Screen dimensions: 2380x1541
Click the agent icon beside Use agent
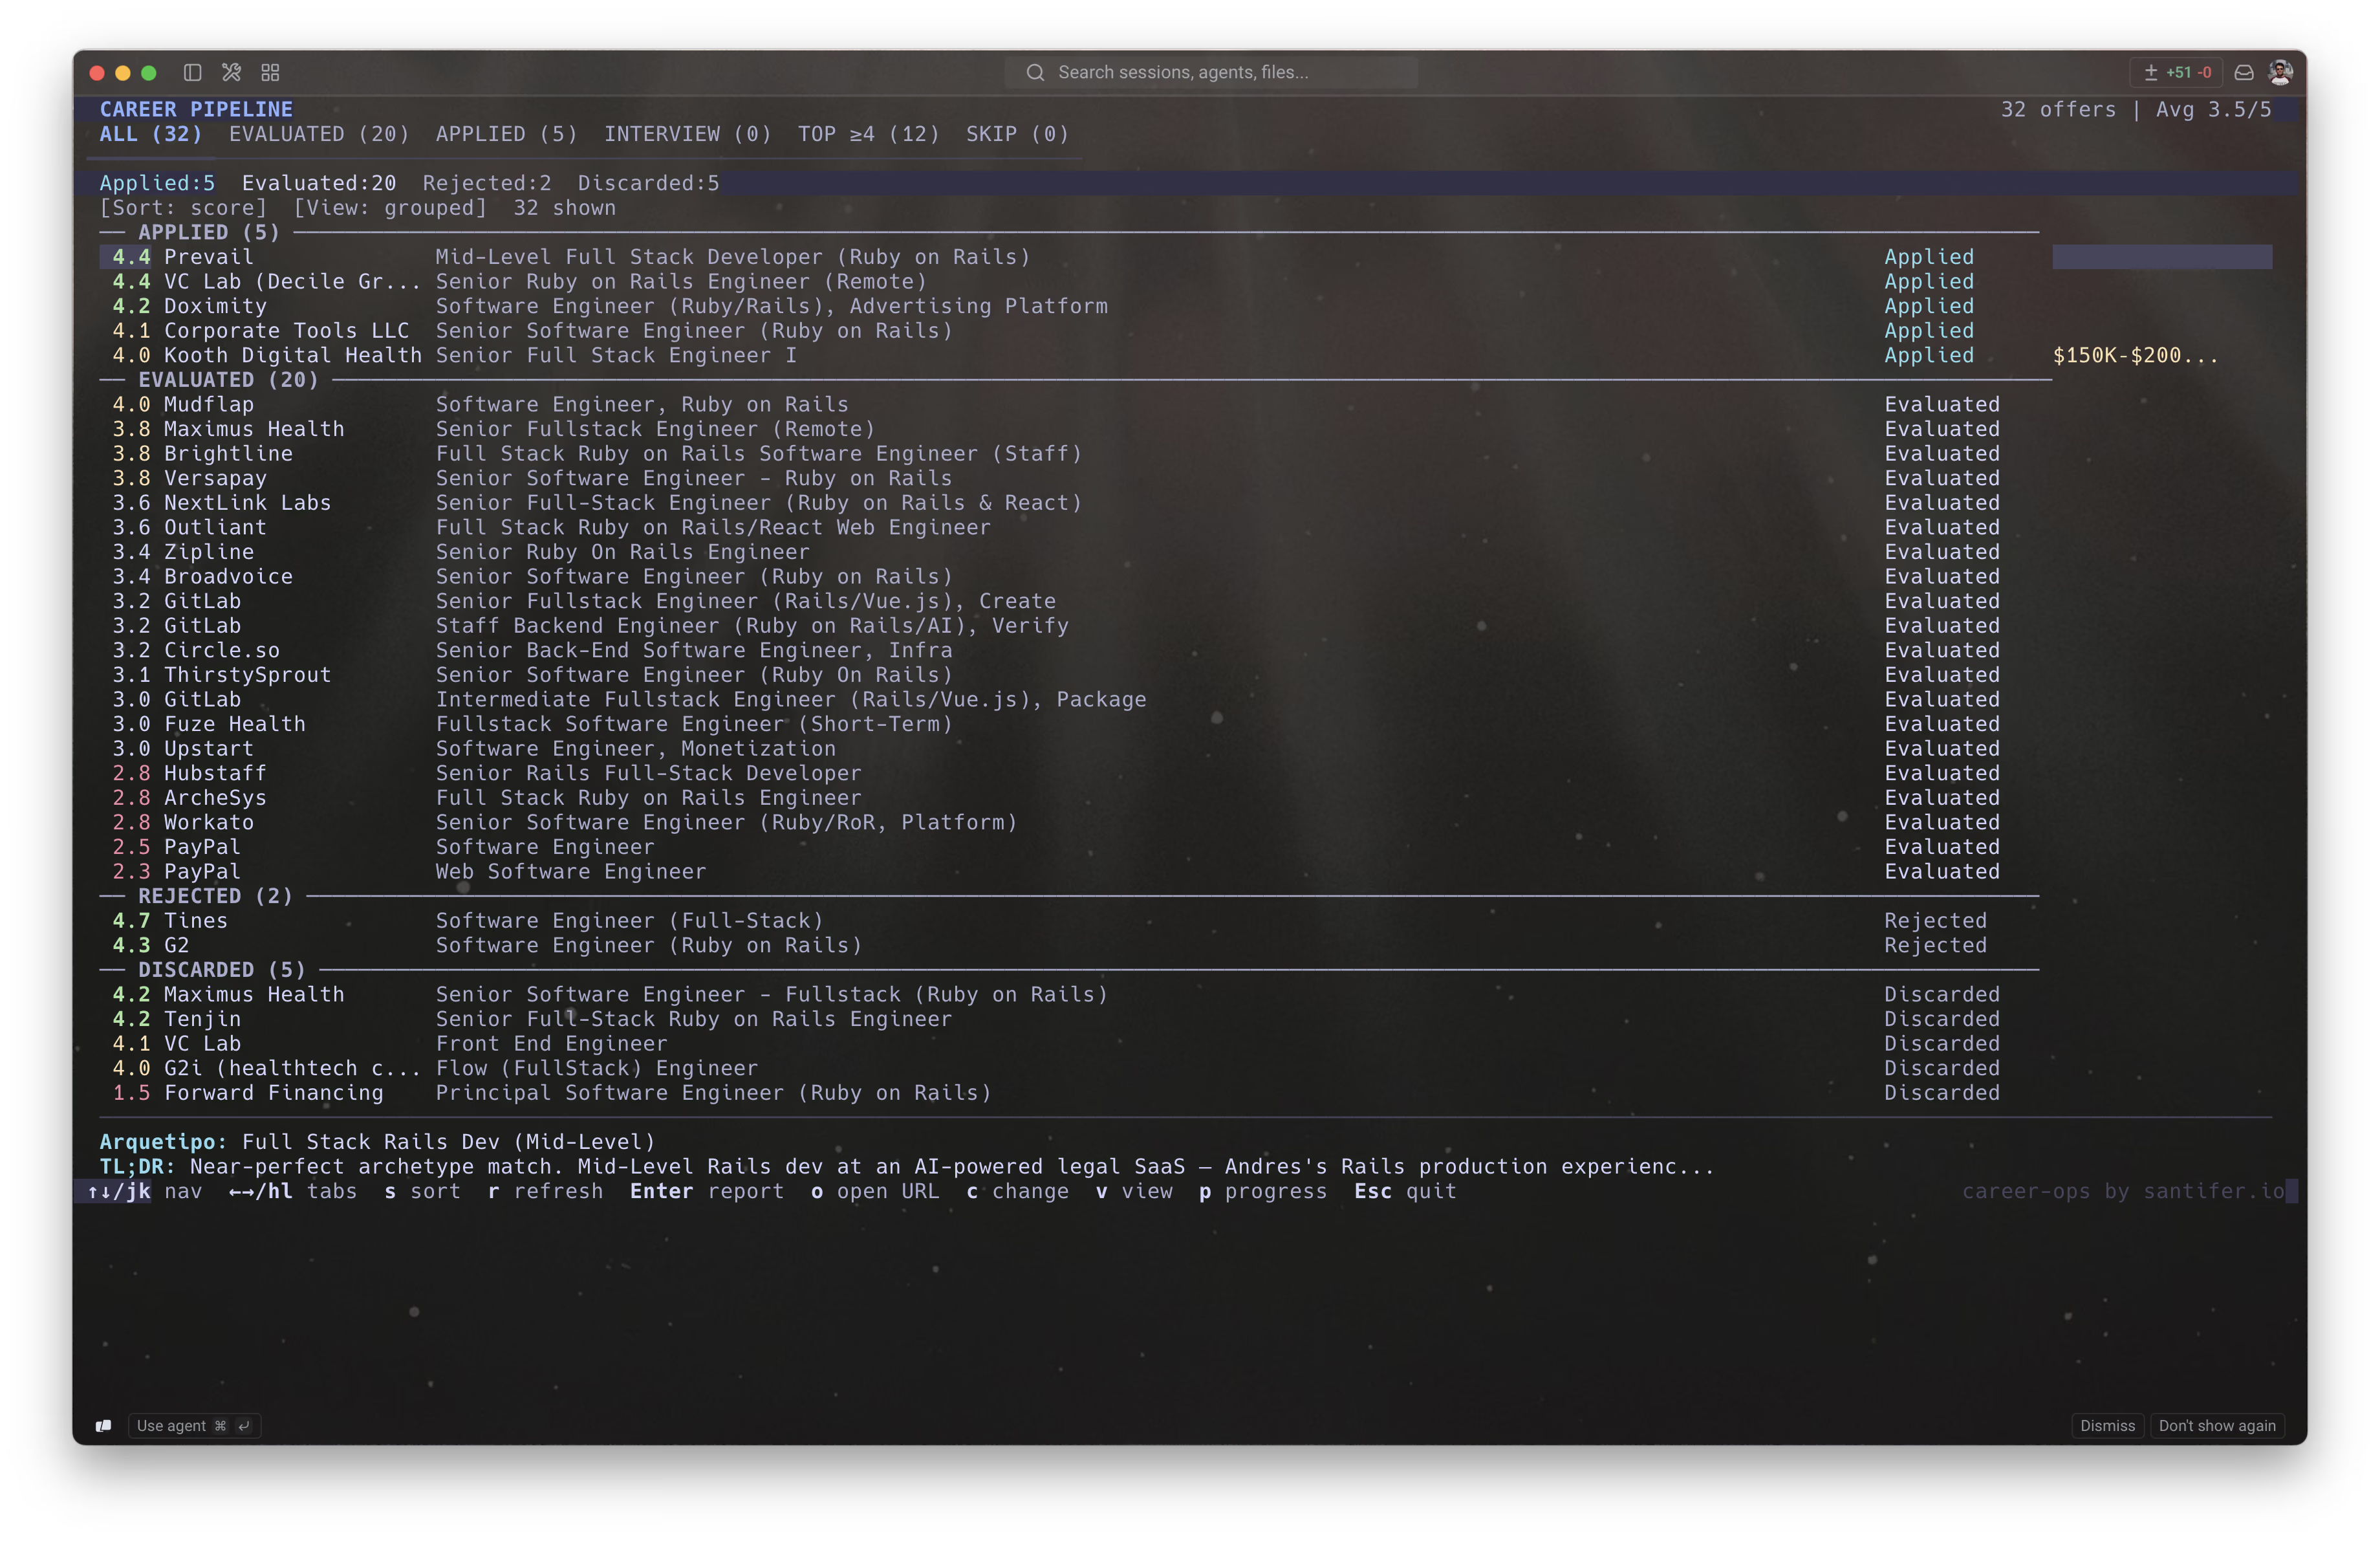pos(103,1425)
